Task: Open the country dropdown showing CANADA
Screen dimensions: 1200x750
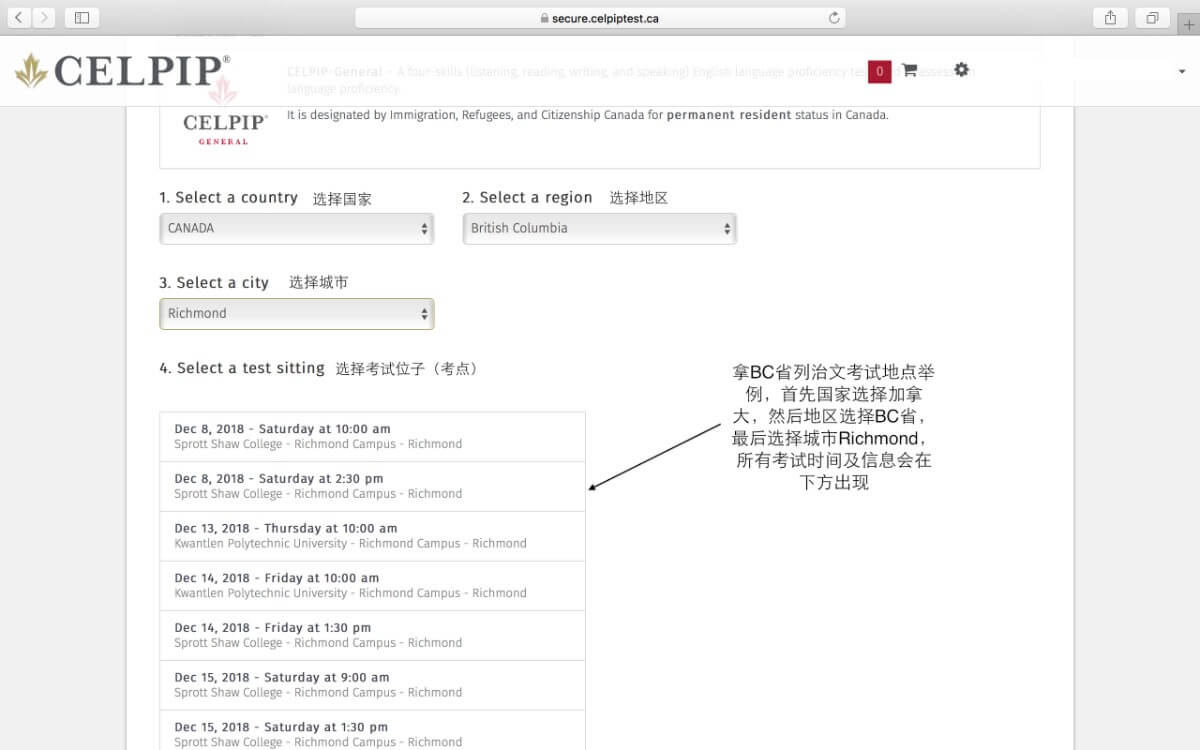Action: click(297, 228)
